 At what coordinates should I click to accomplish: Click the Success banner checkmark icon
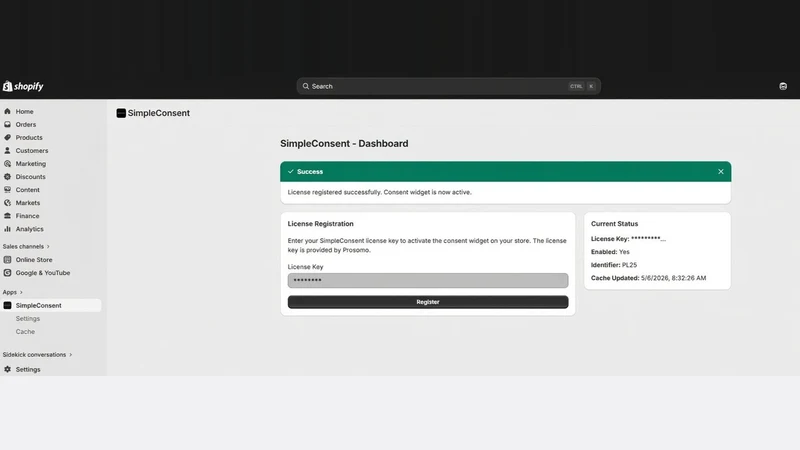(x=290, y=171)
